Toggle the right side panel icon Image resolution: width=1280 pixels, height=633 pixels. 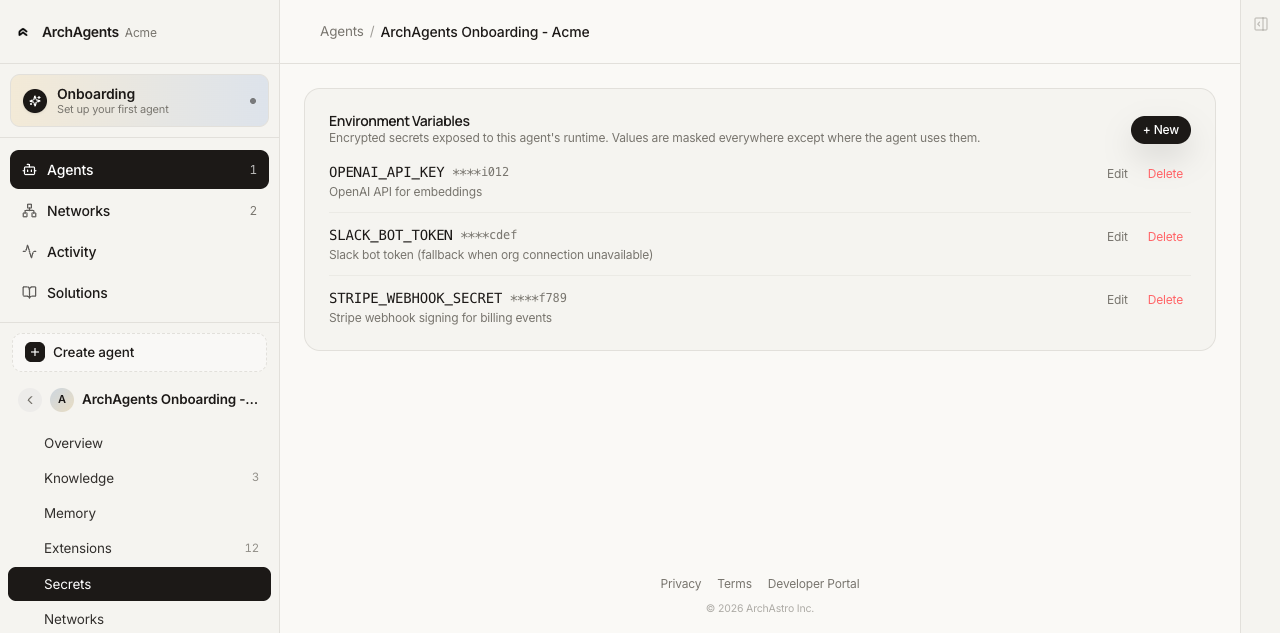(x=1261, y=24)
